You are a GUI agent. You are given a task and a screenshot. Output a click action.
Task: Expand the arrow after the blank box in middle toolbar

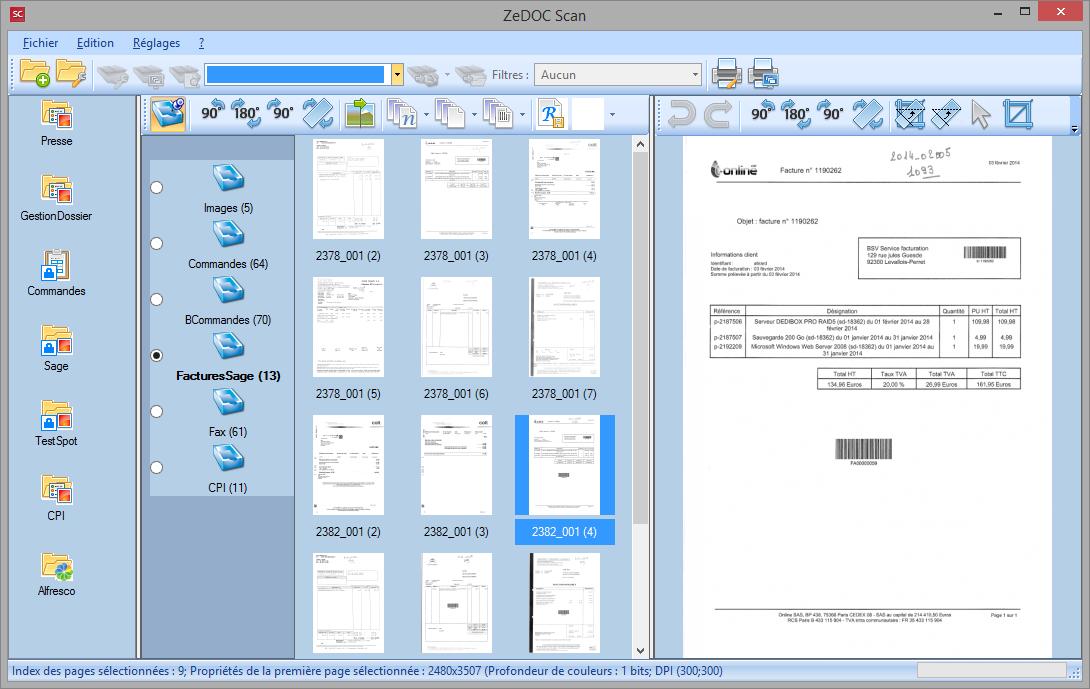coord(612,115)
